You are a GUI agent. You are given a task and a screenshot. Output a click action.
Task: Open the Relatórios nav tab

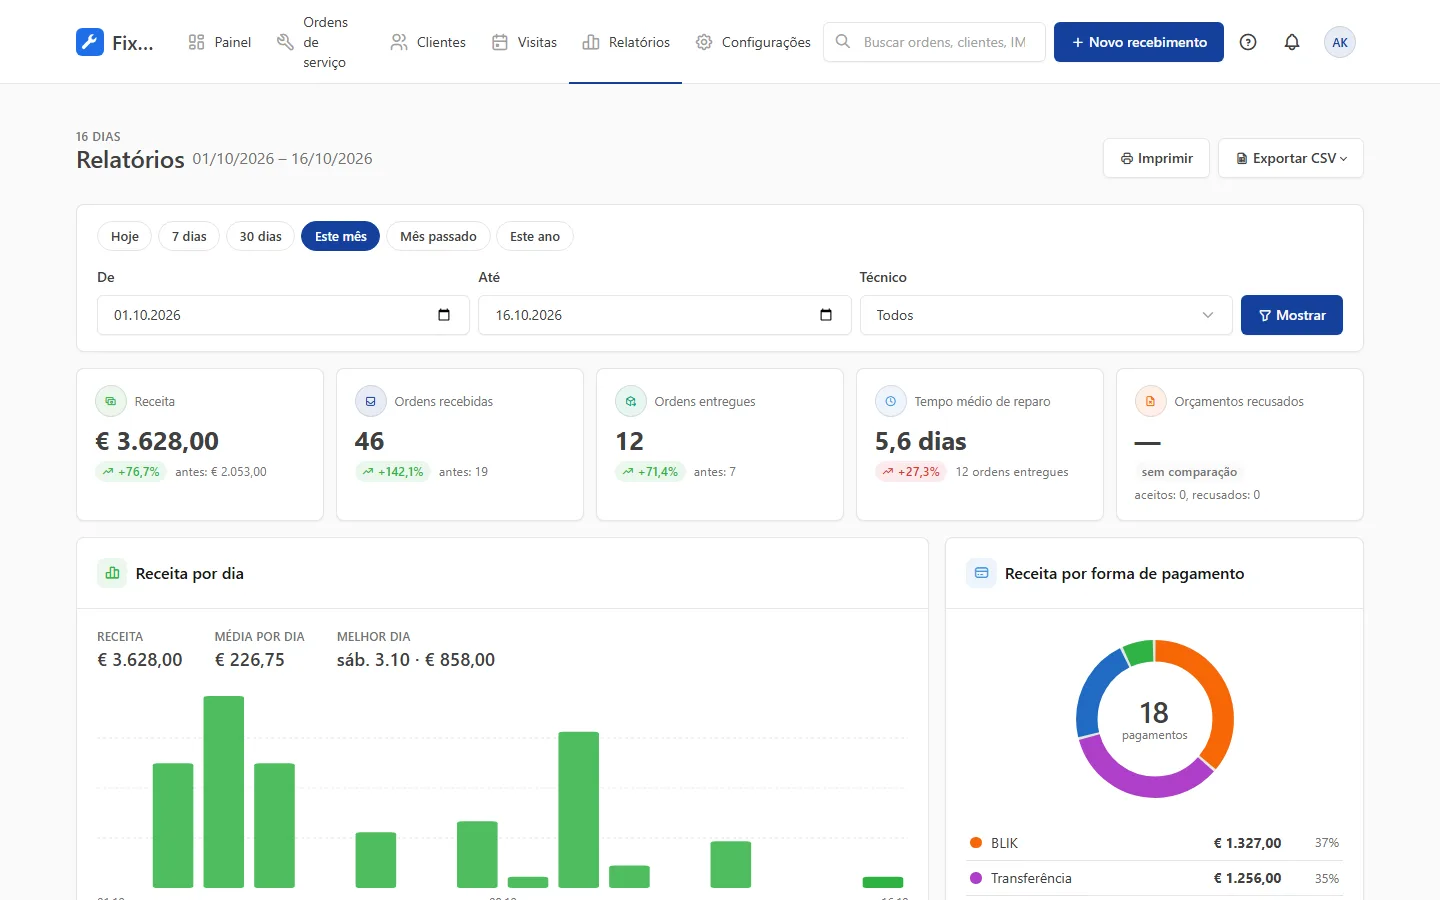pos(626,42)
